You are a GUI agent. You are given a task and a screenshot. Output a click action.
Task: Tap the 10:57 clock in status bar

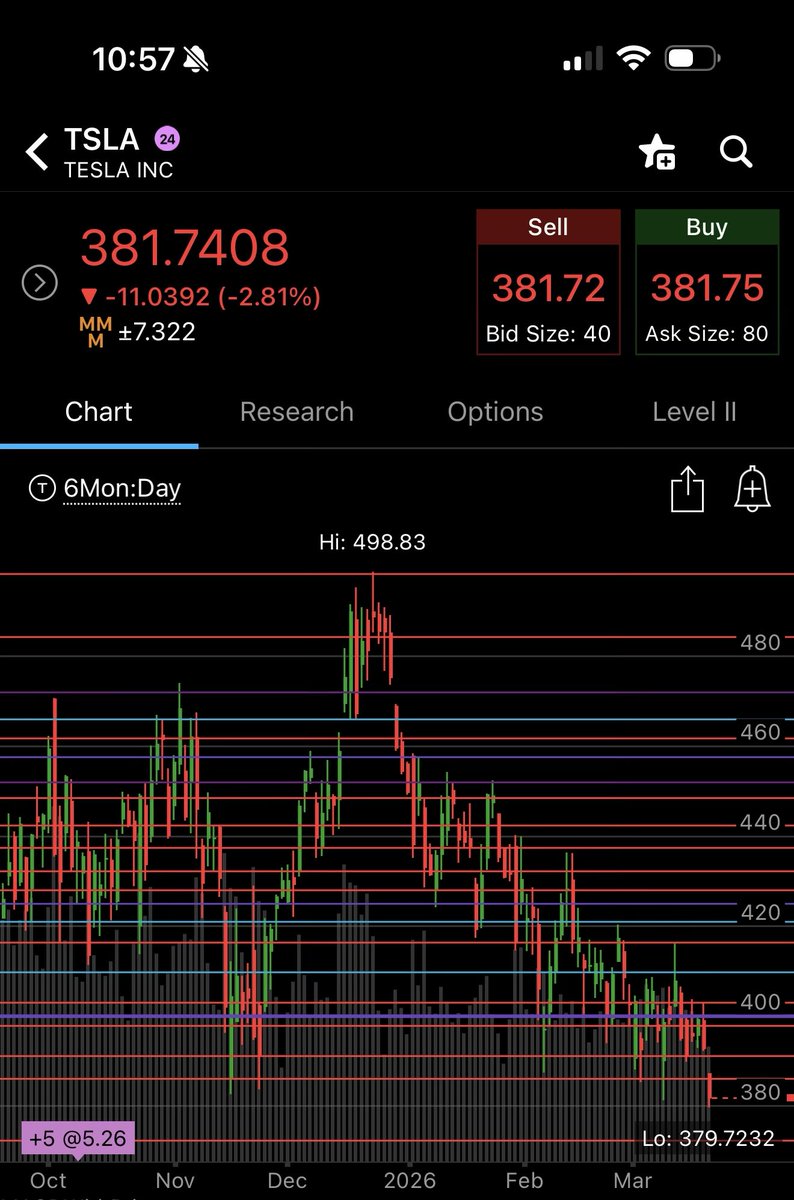[x=134, y=60]
